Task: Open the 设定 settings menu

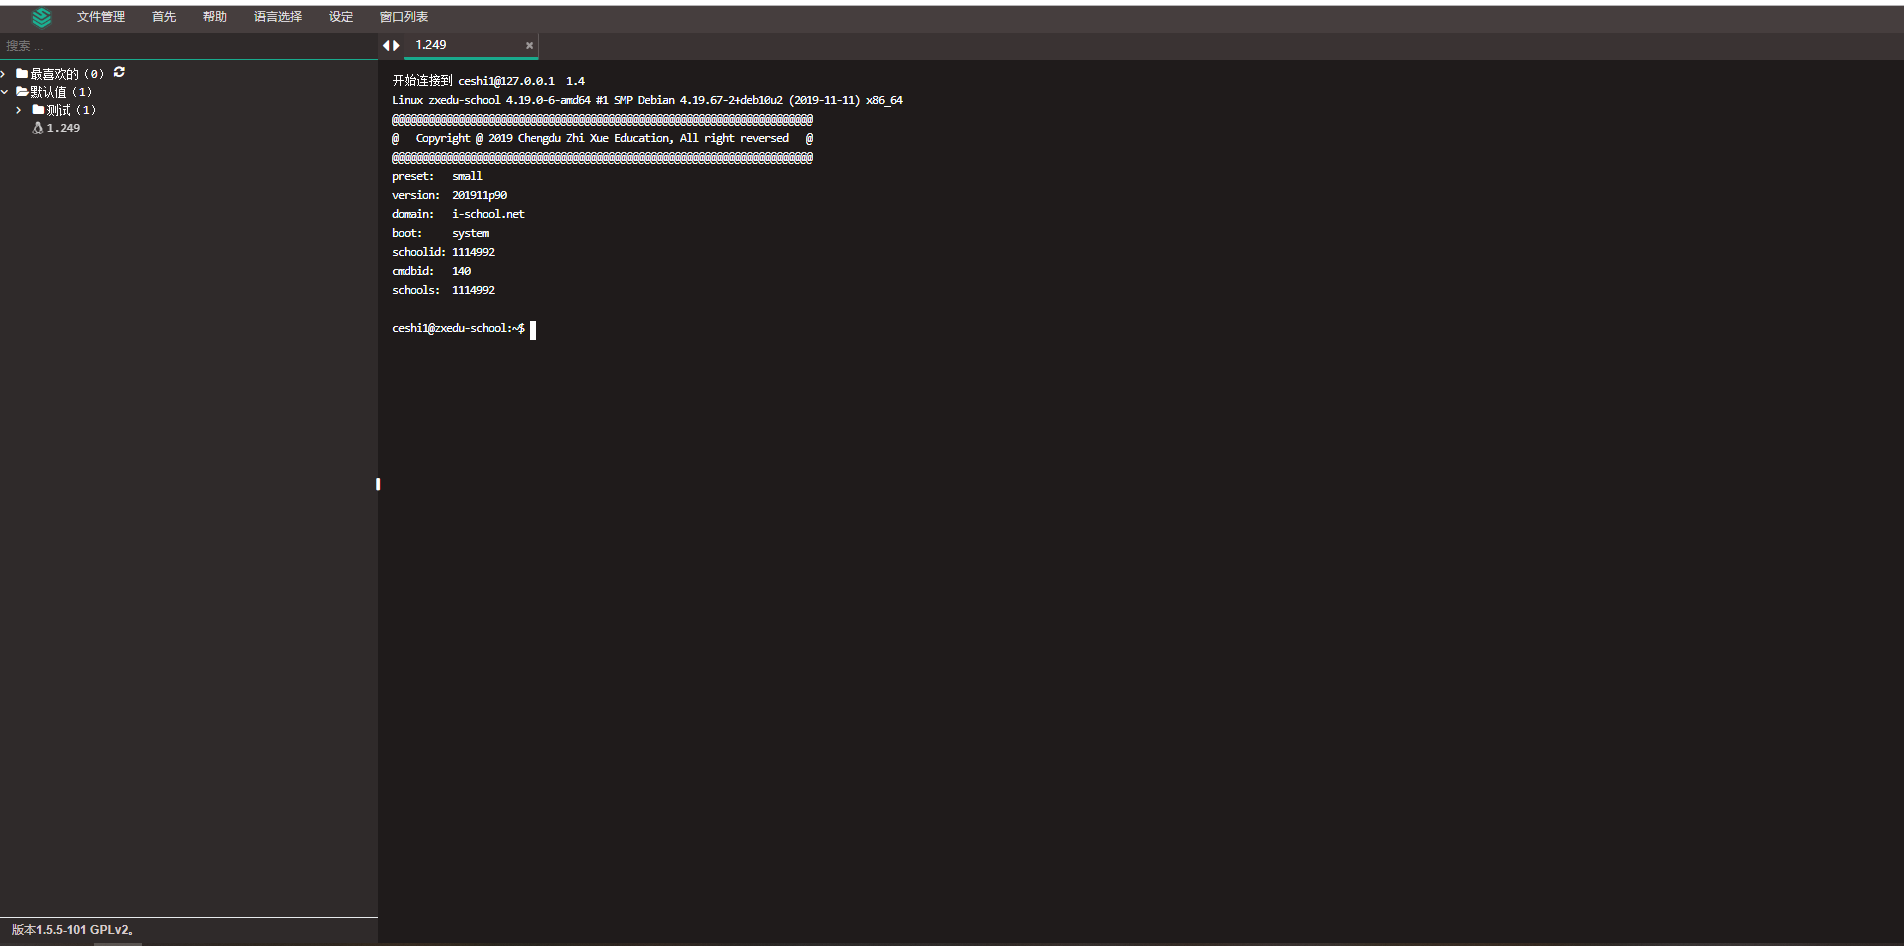Action: 341,17
